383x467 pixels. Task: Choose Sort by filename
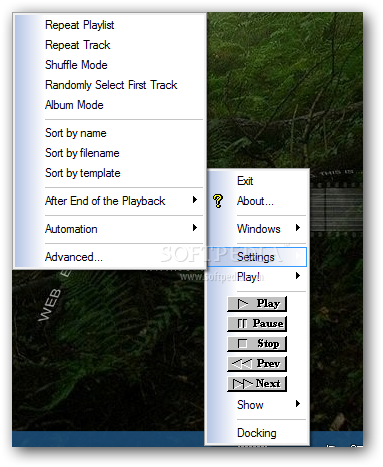pos(109,153)
